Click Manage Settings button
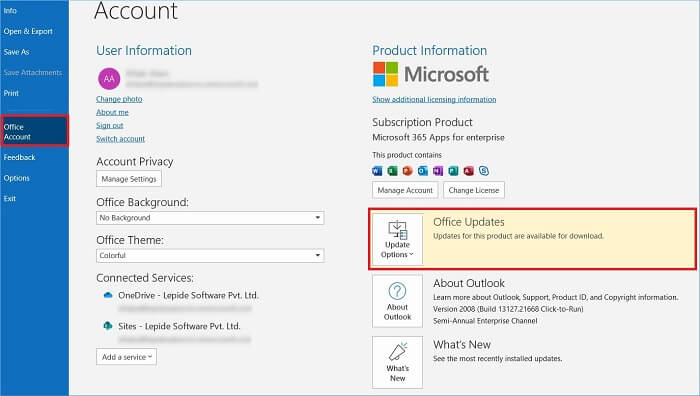 pyautogui.click(x=129, y=179)
